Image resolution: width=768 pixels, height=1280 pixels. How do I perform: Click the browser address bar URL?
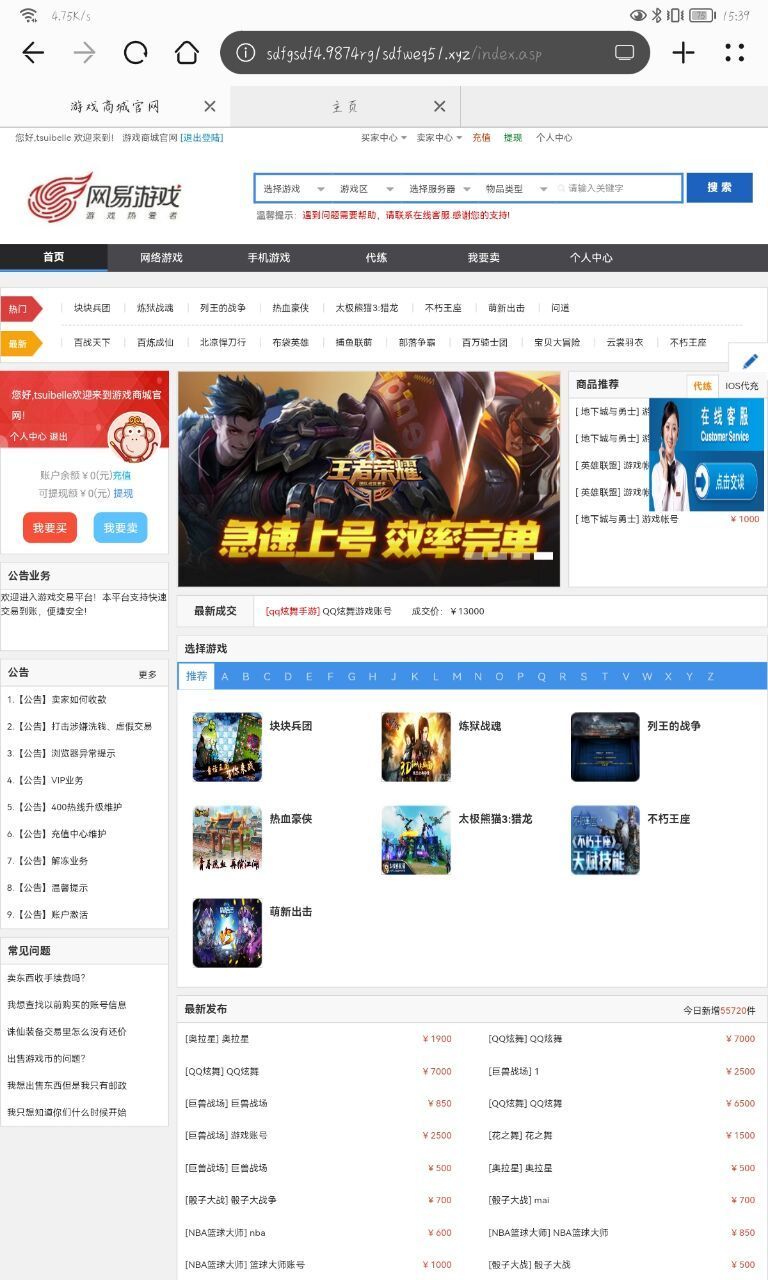[404, 53]
